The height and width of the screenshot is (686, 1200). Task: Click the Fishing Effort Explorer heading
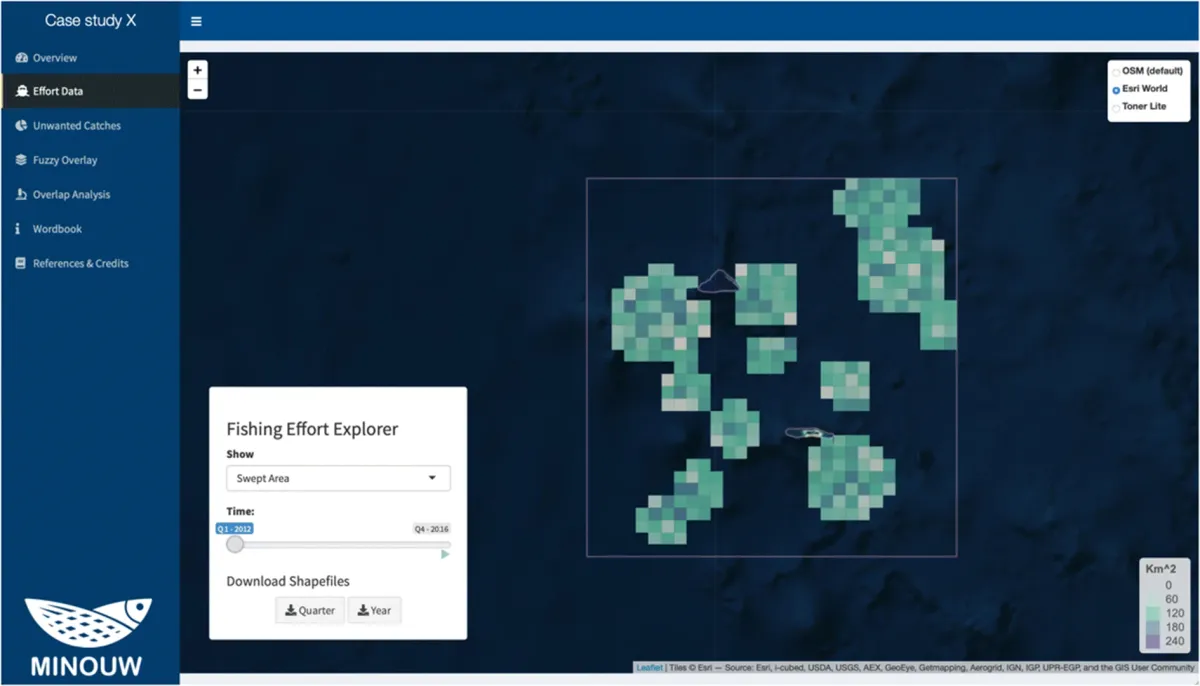(312, 429)
